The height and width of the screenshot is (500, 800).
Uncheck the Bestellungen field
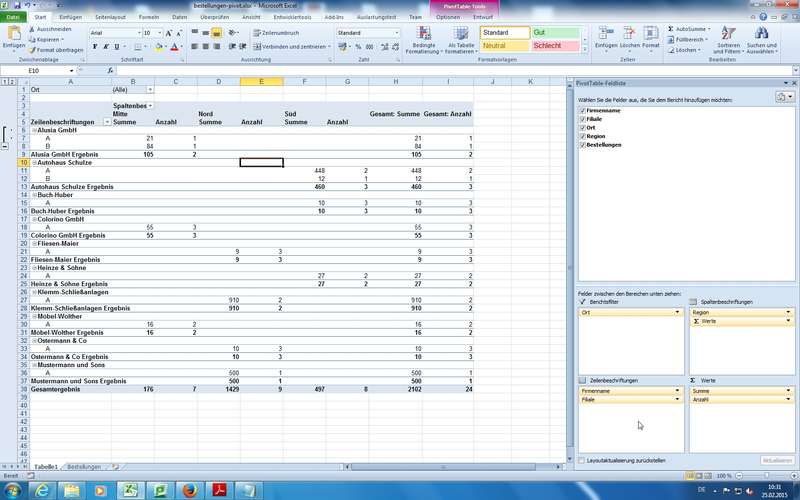[582, 145]
